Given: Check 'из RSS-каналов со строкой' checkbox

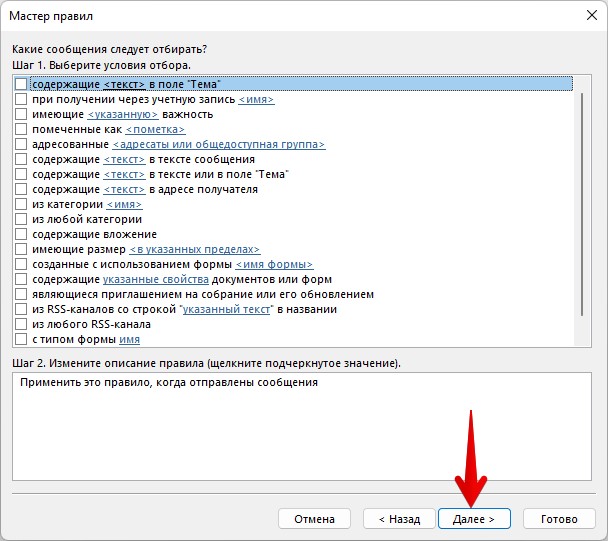Looking at the screenshot, I should coord(21,309).
